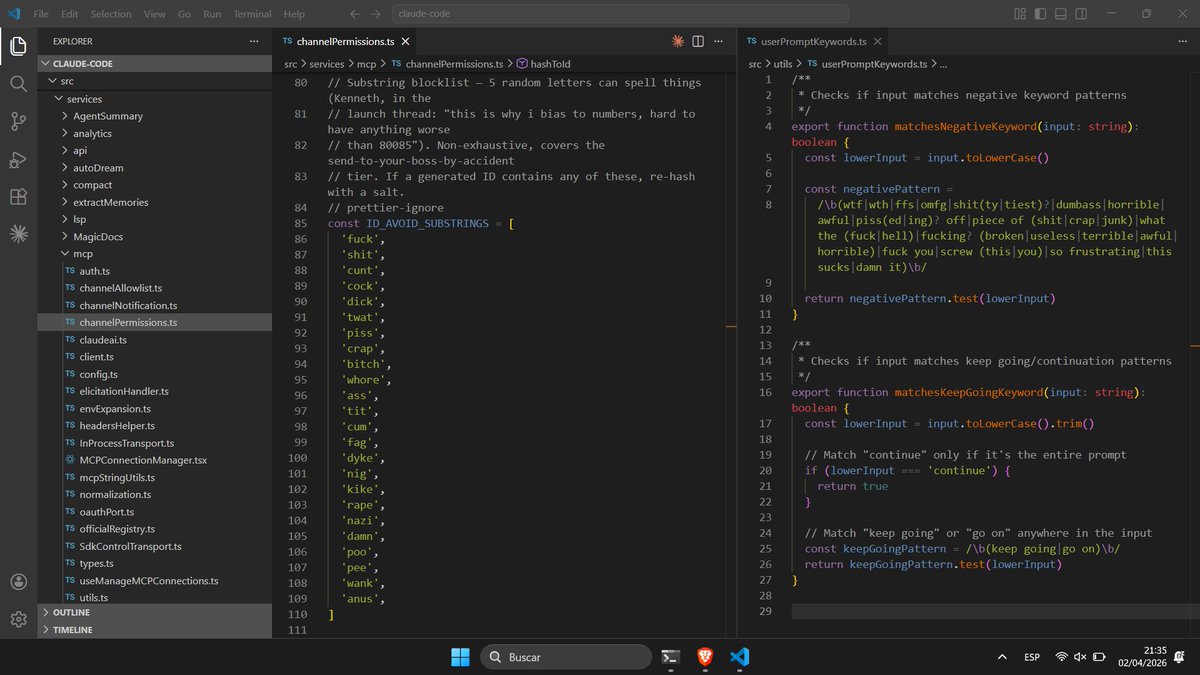This screenshot has height=675, width=1200.
Task: Click the Windows taskbar Buscar search box
Action: pos(565,657)
